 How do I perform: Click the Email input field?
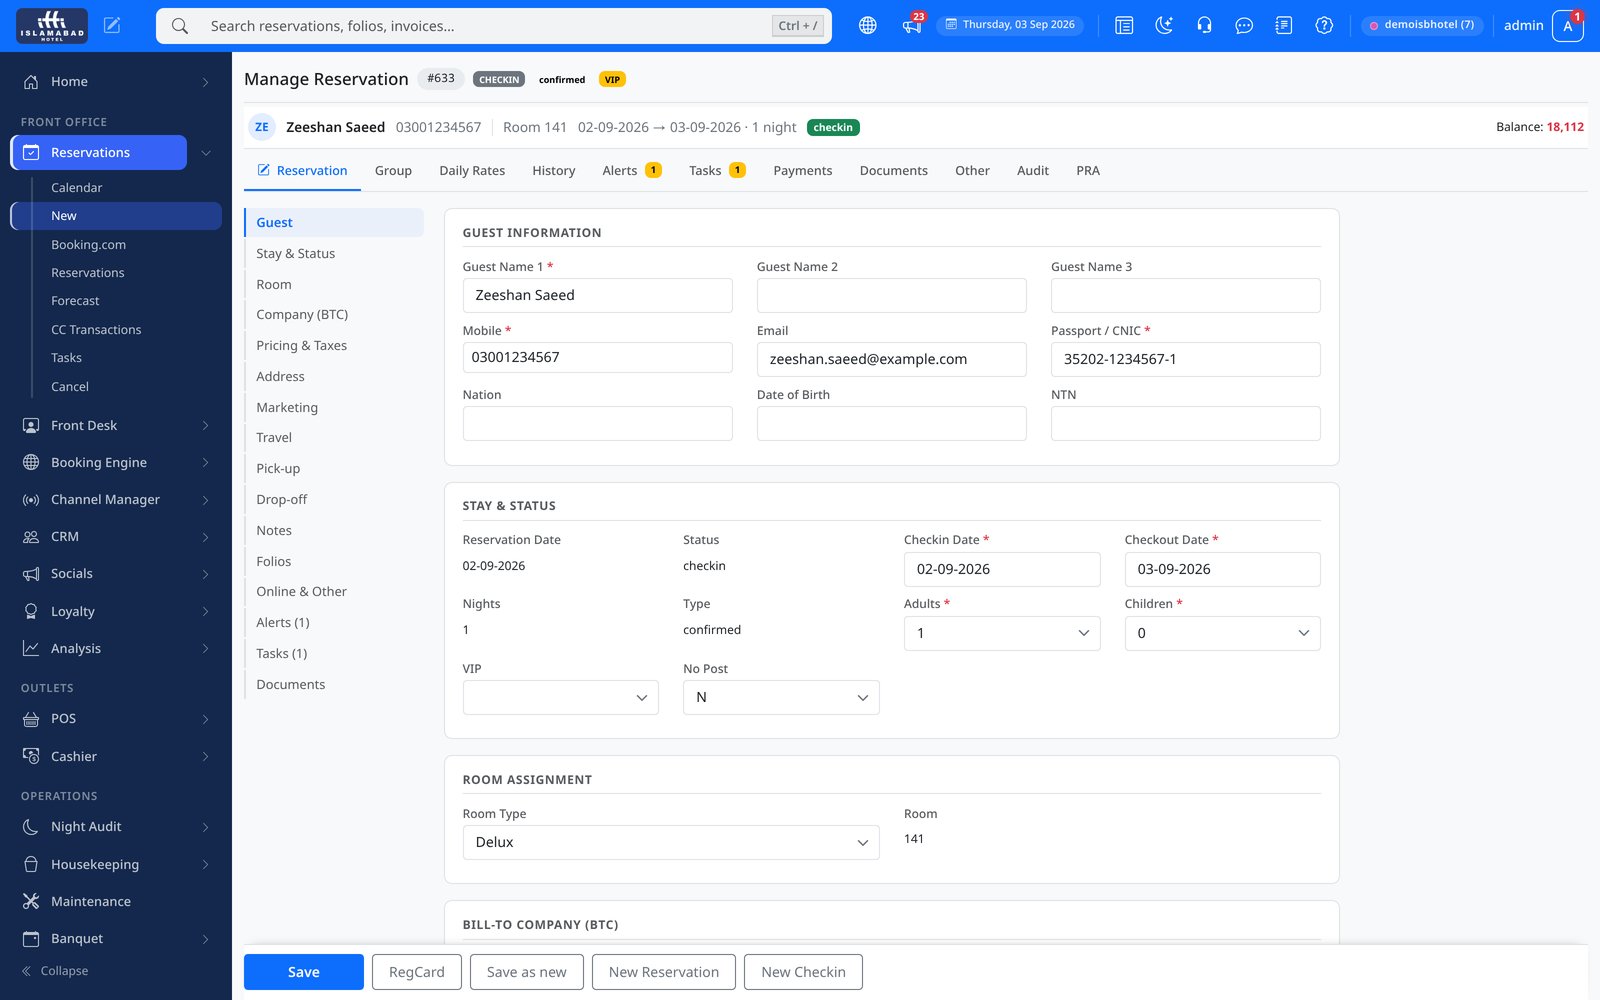891,359
